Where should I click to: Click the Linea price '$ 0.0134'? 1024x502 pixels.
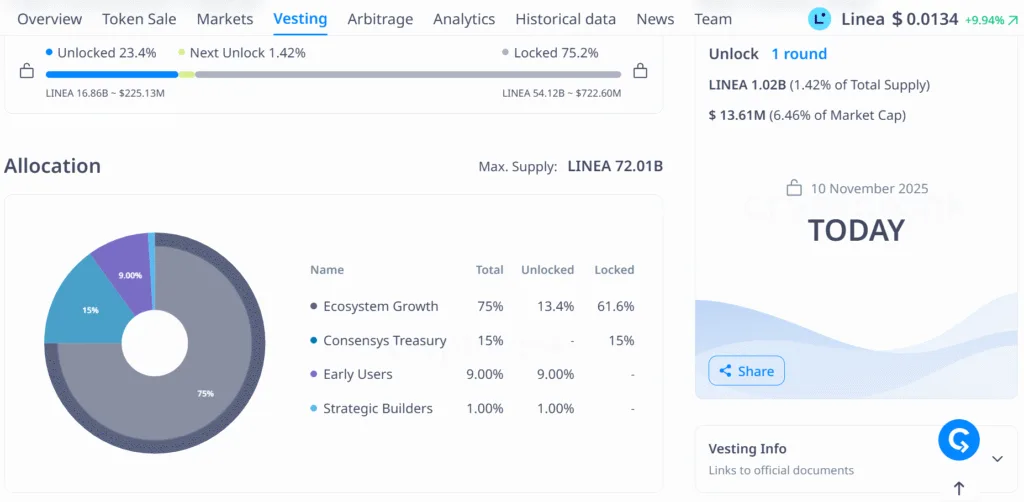coord(925,20)
